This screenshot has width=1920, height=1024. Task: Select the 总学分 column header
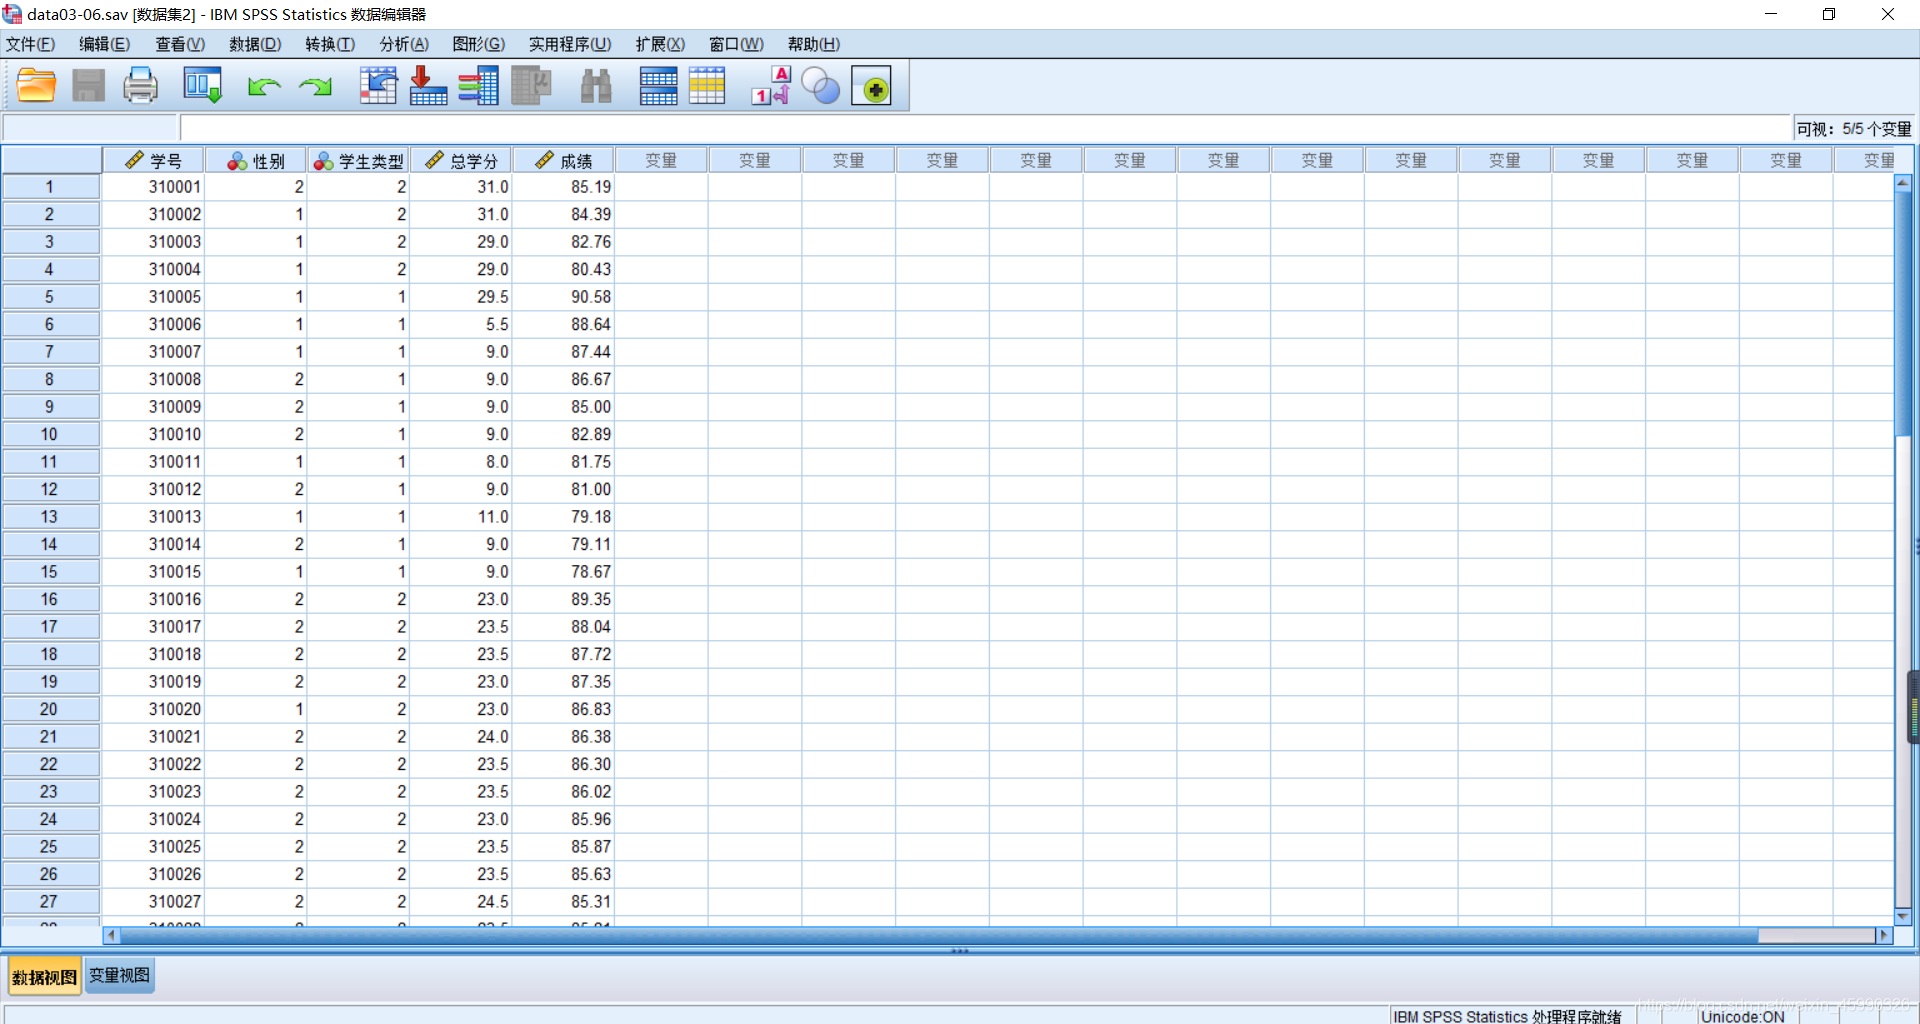461,160
